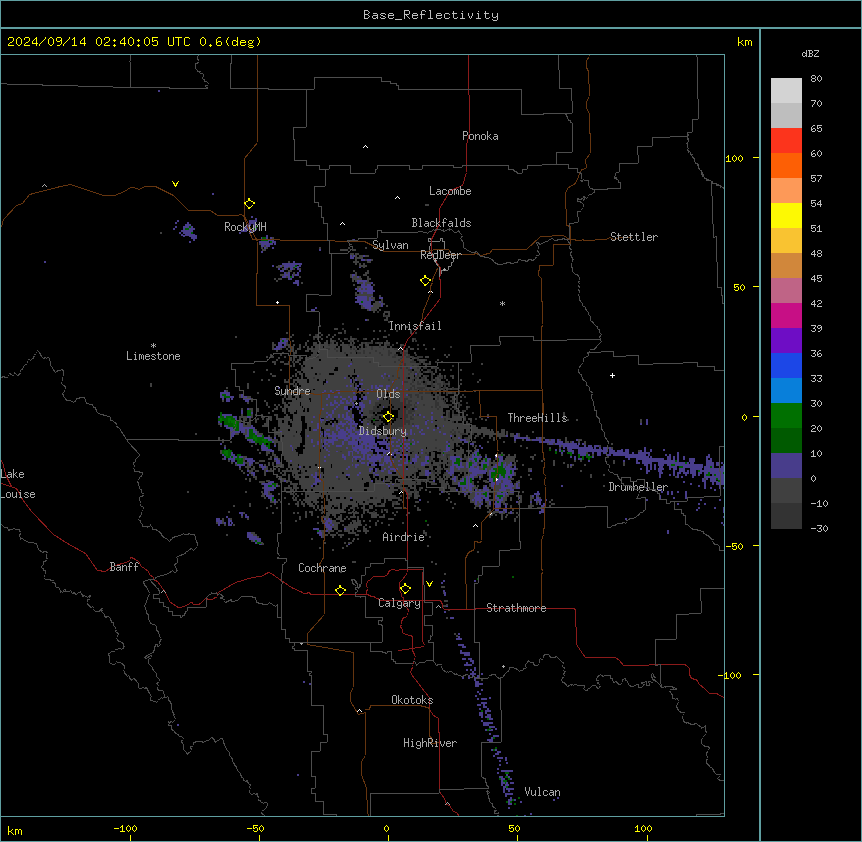Click the yellow V marker northeast of Calgary
This screenshot has height=842, width=862.
[x=429, y=584]
